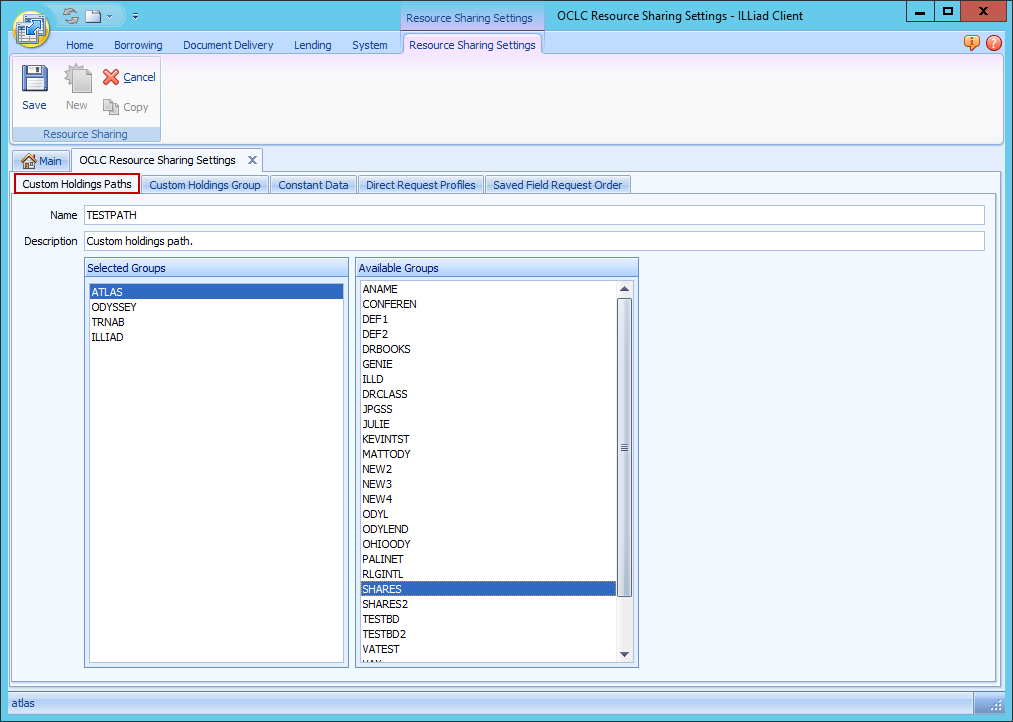Close the OCLC Resource Sharing Settings tab
This screenshot has width=1013, height=722.
click(252, 159)
